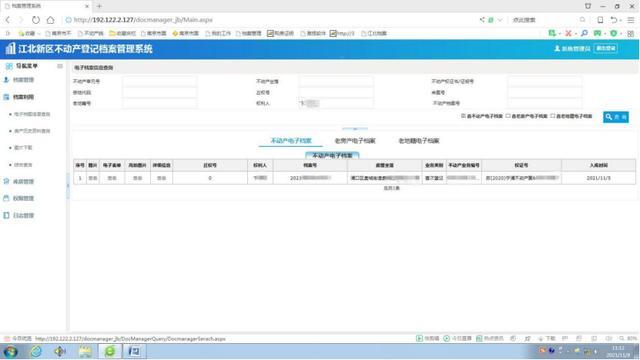Select 房产历史资料查询 in the sidebar tree
The image size is (640, 360).
coord(32,131)
